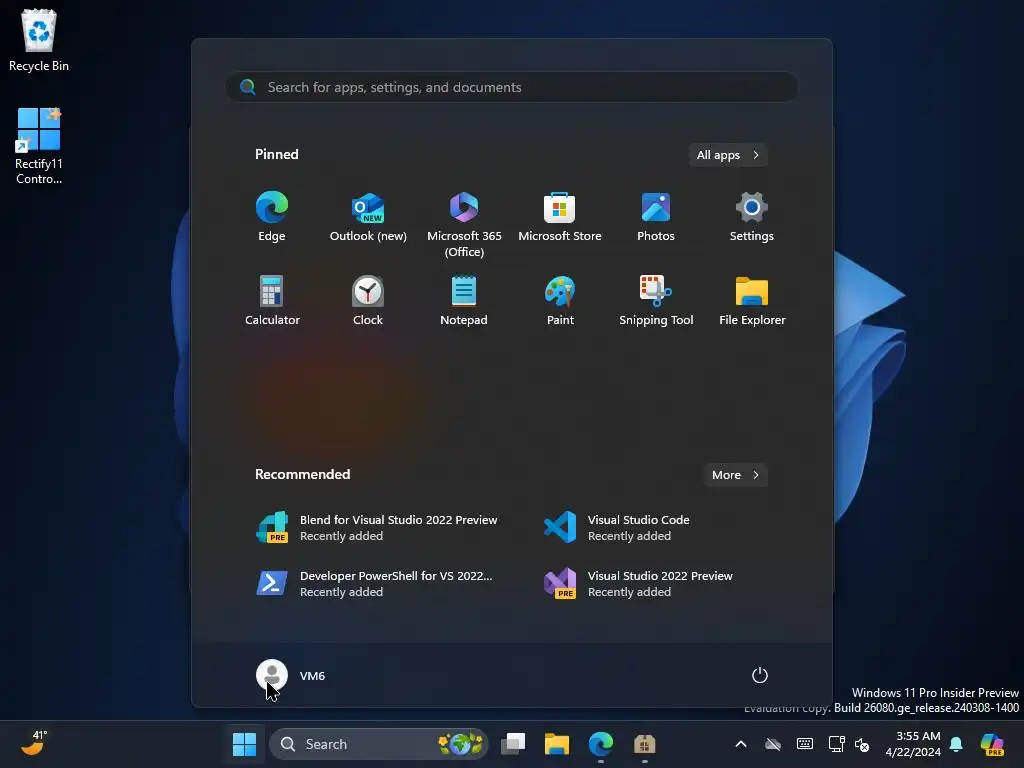Launch Visual Studio 2022 Preview
The image size is (1024, 768).
639,583
